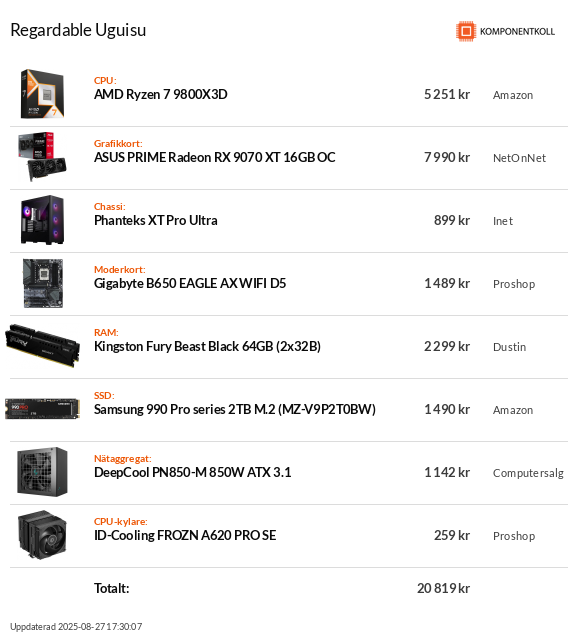
Task: Click the NetOnNet store name
Action: tap(519, 158)
